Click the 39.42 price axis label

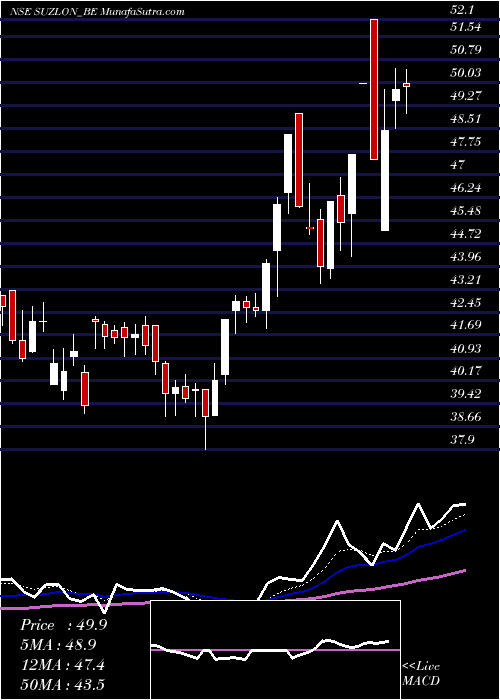click(x=466, y=394)
